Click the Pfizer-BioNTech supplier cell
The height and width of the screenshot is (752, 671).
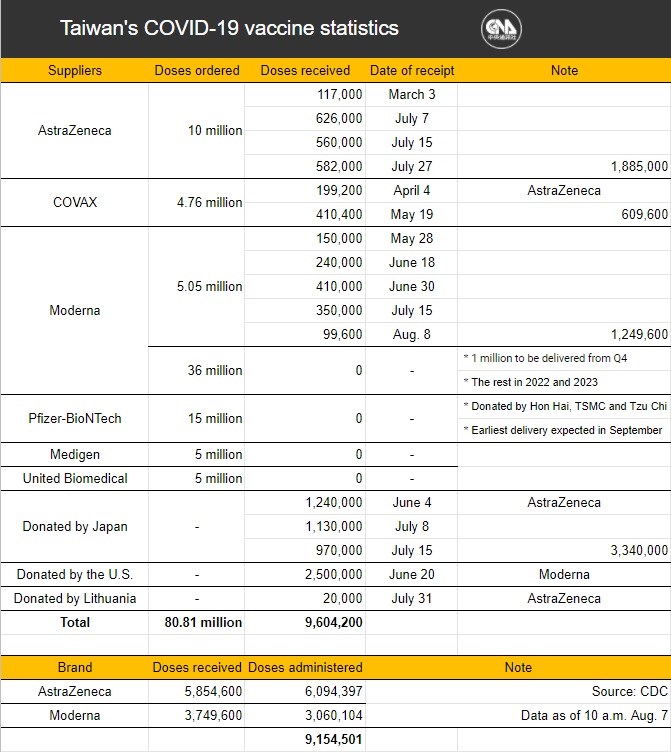(x=75, y=418)
